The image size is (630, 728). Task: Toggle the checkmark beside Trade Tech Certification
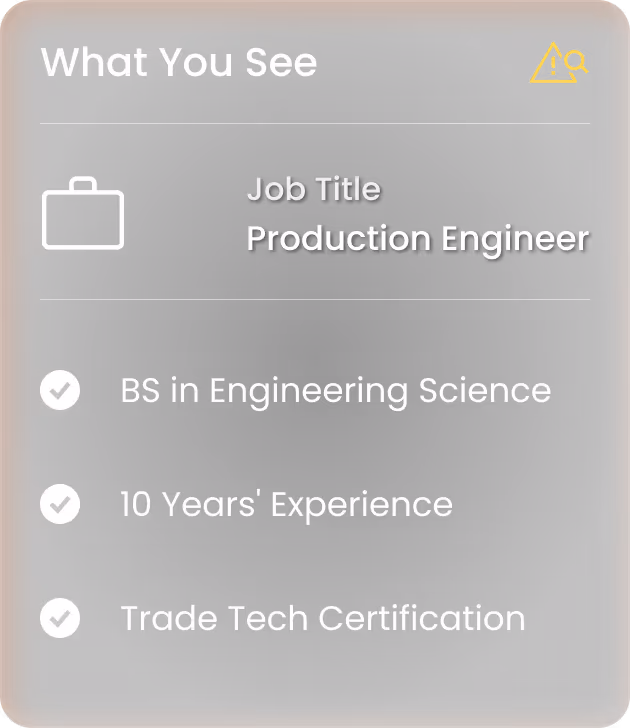[x=60, y=618]
